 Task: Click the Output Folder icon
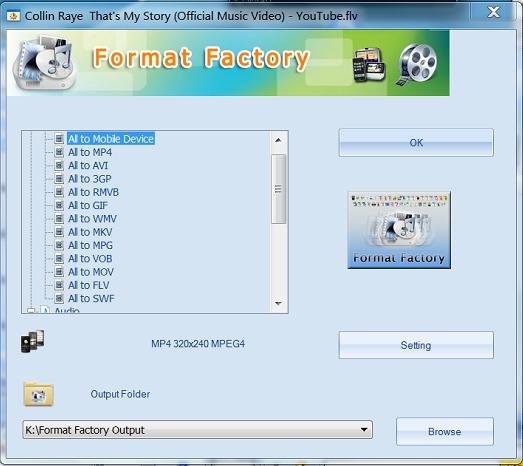[x=38, y=394]
